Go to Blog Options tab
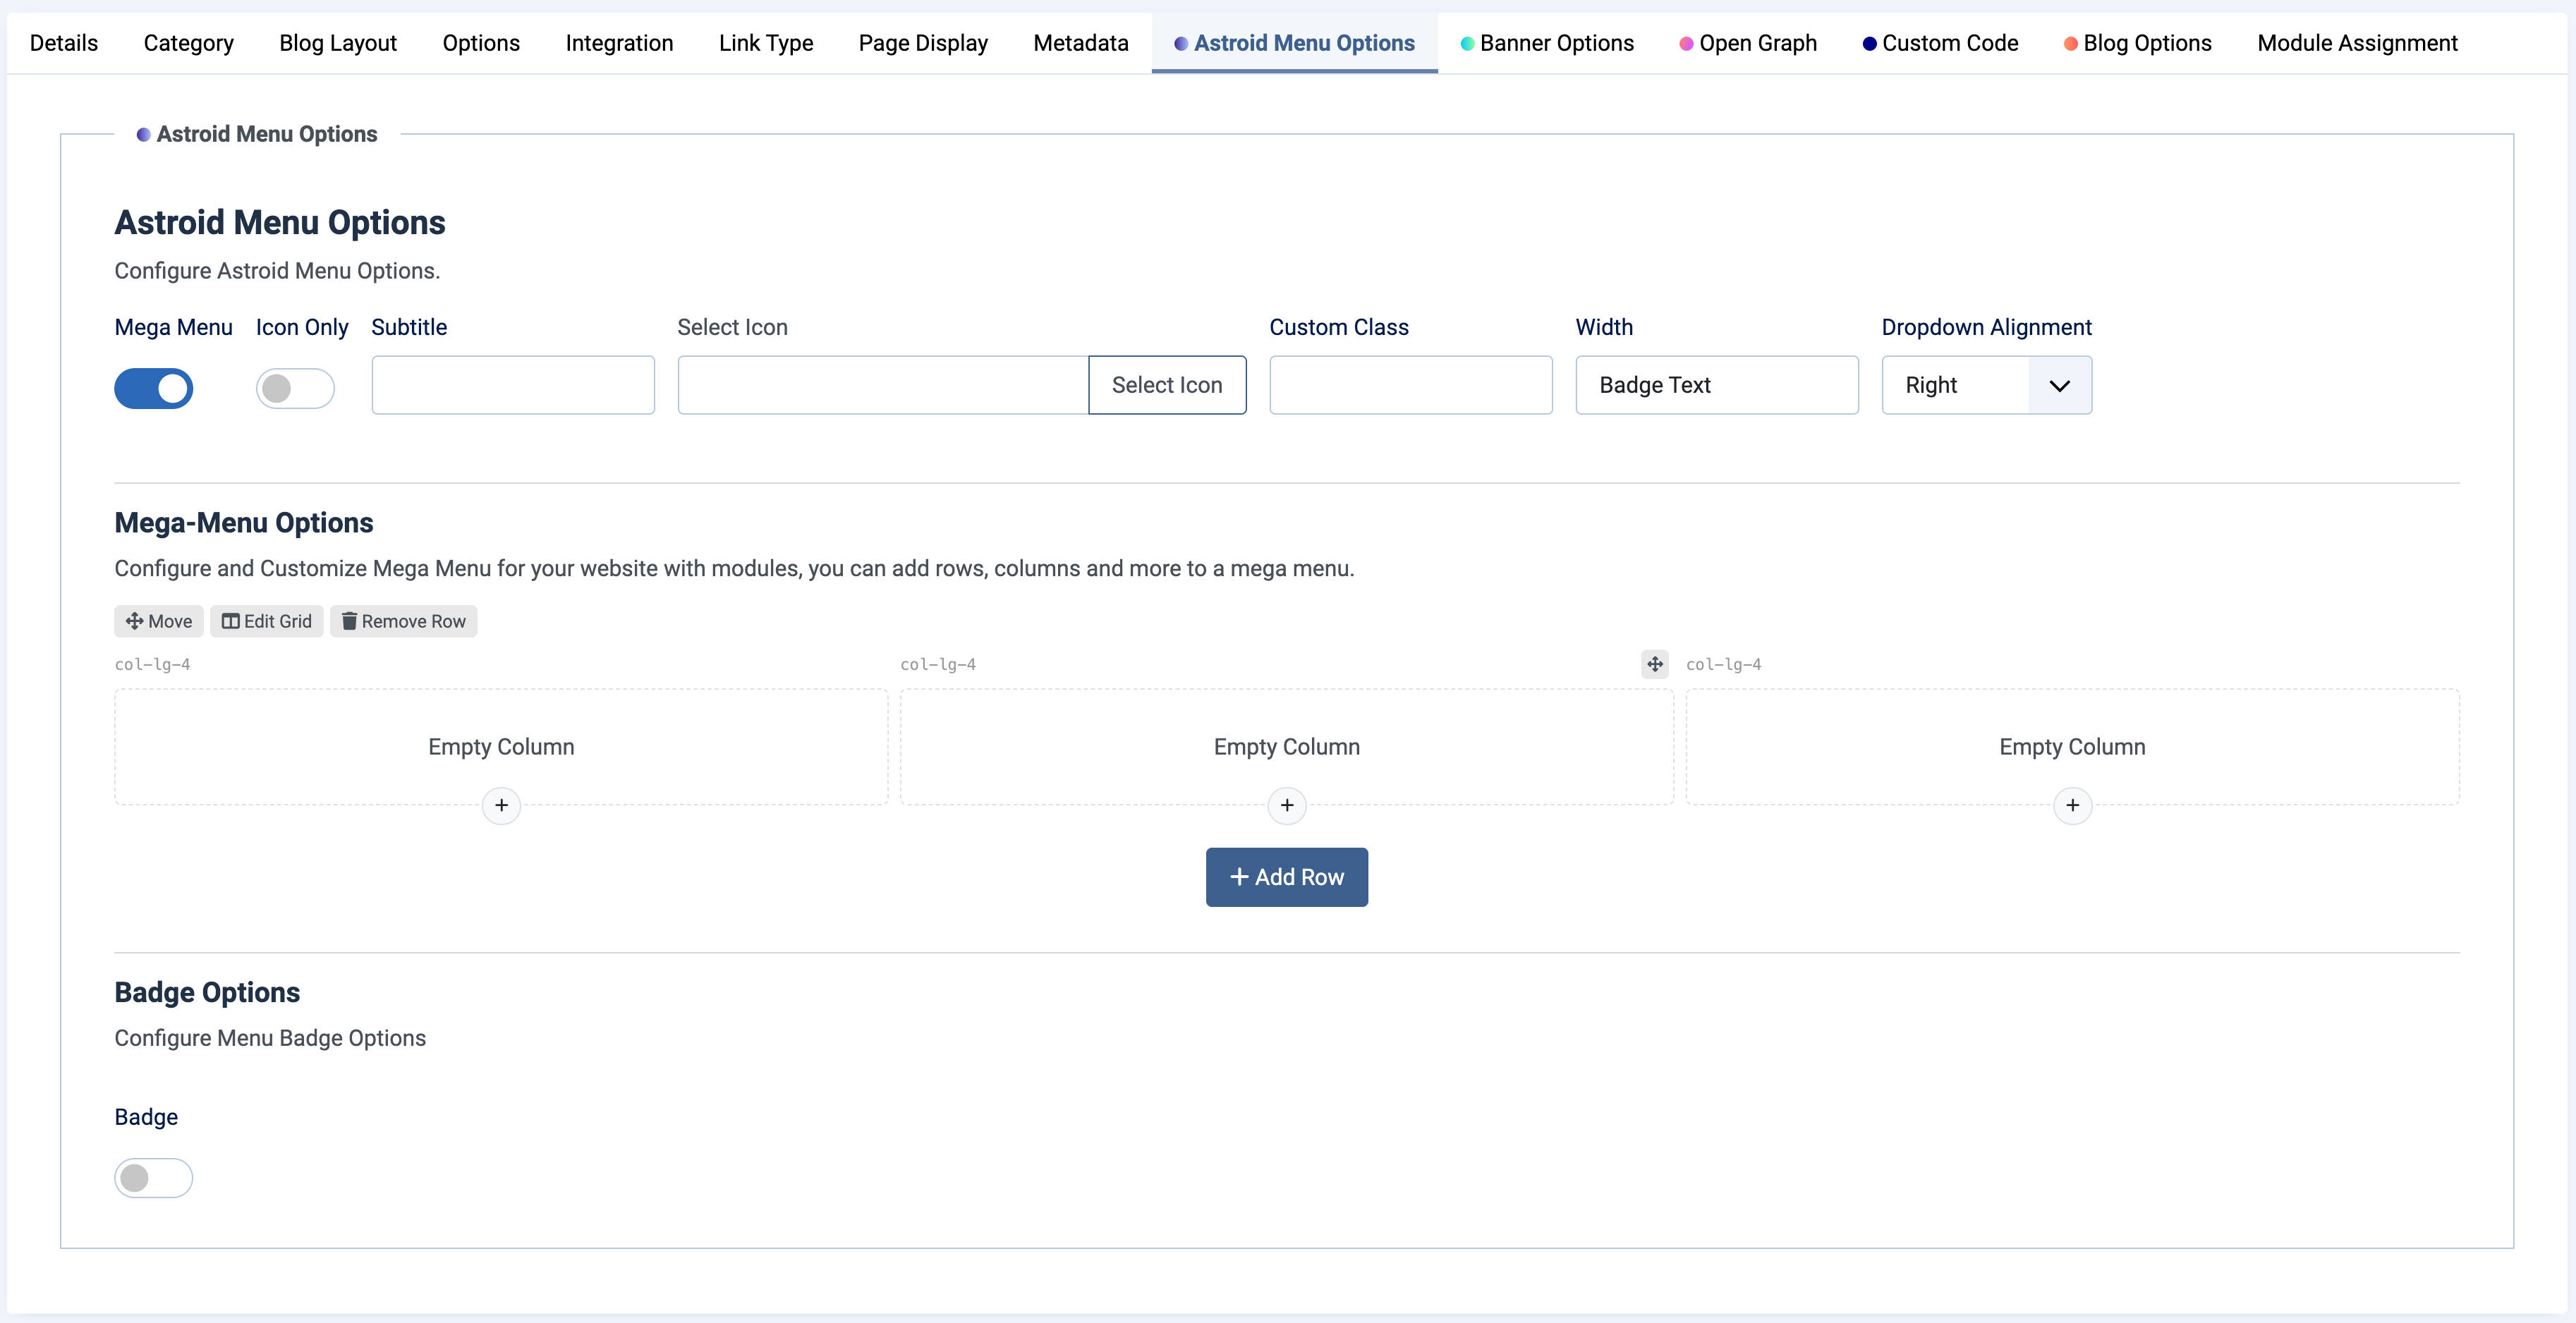Screen dimensions: 2576x1323 [x=2138, y=43]
